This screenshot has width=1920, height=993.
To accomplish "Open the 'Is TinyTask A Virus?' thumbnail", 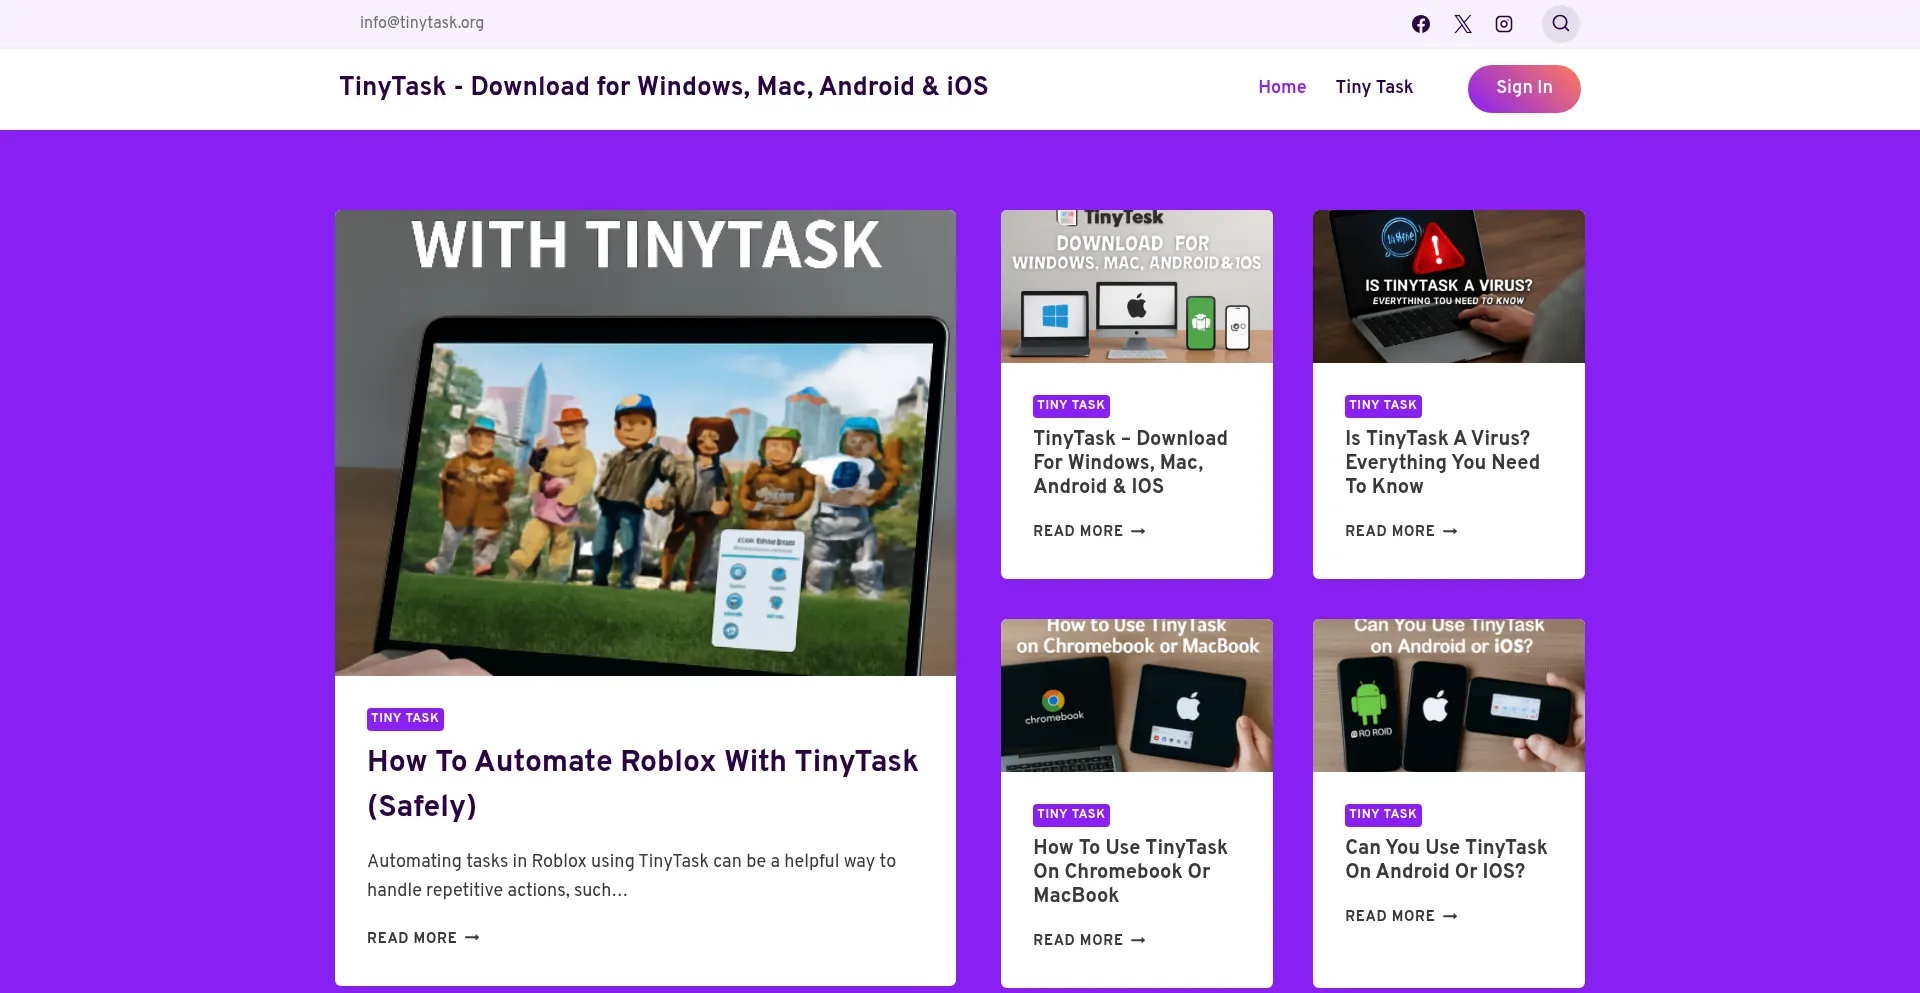I will tap(1448, 286).
